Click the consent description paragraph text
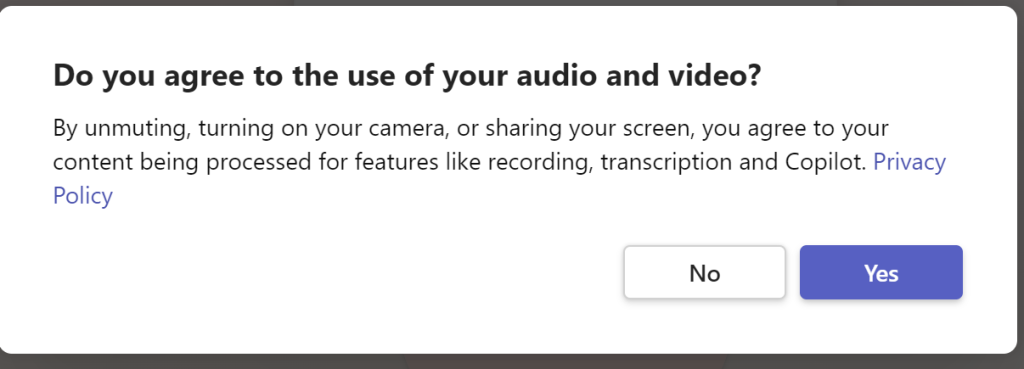Viewport: 1024px width, 369px height. click(499, 162)
